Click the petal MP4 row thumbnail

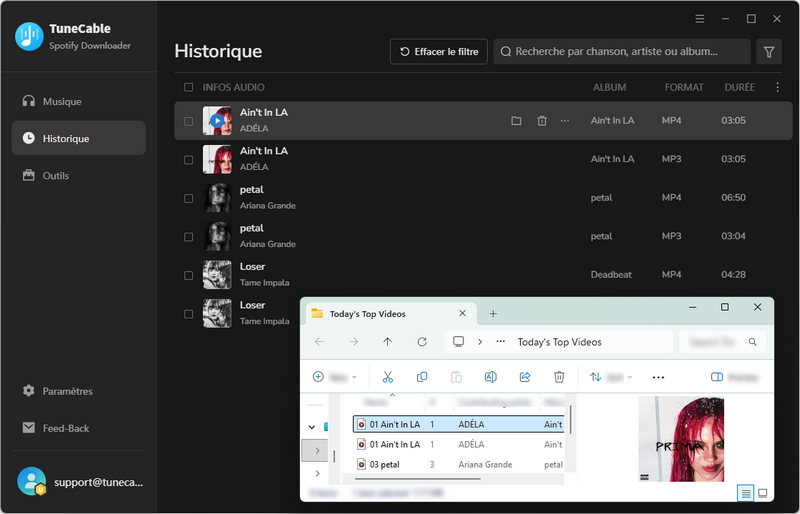217,198
